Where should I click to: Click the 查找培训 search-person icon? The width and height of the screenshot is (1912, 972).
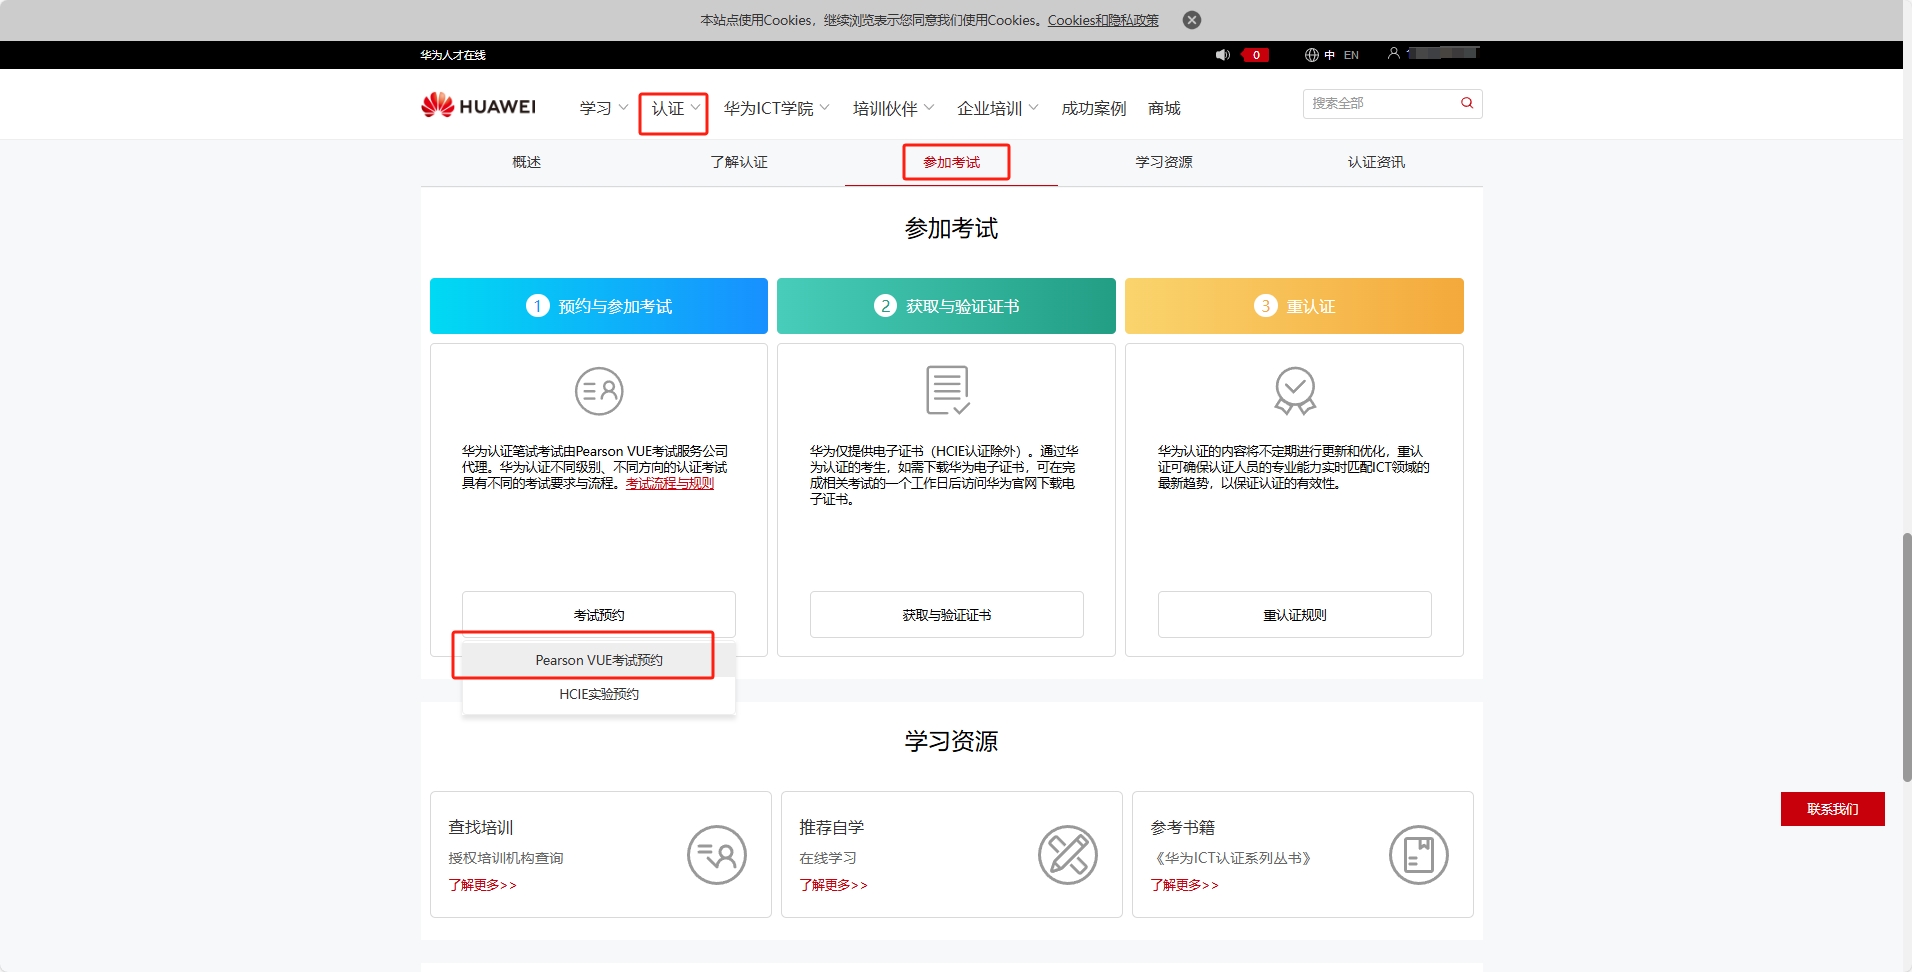pyautogui.click(x=717, y=855)
